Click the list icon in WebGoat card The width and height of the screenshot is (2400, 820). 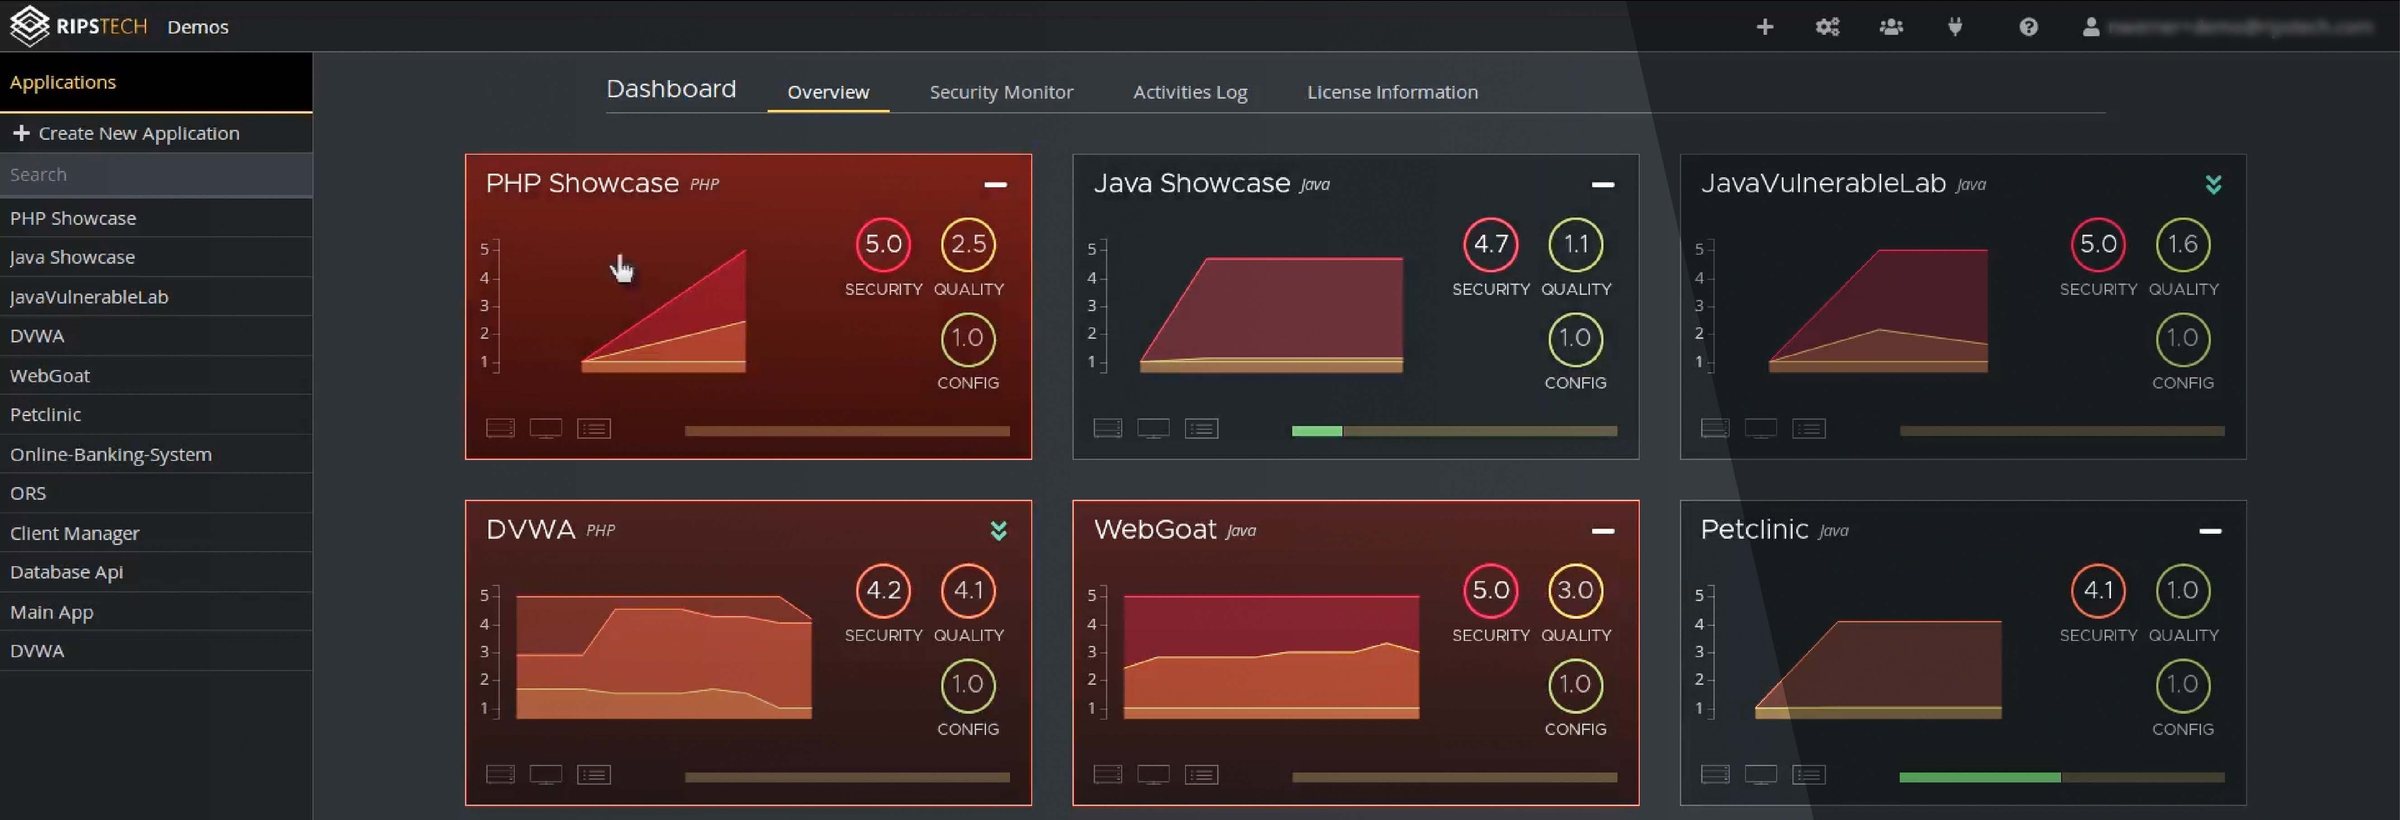tap(1201, 774)
